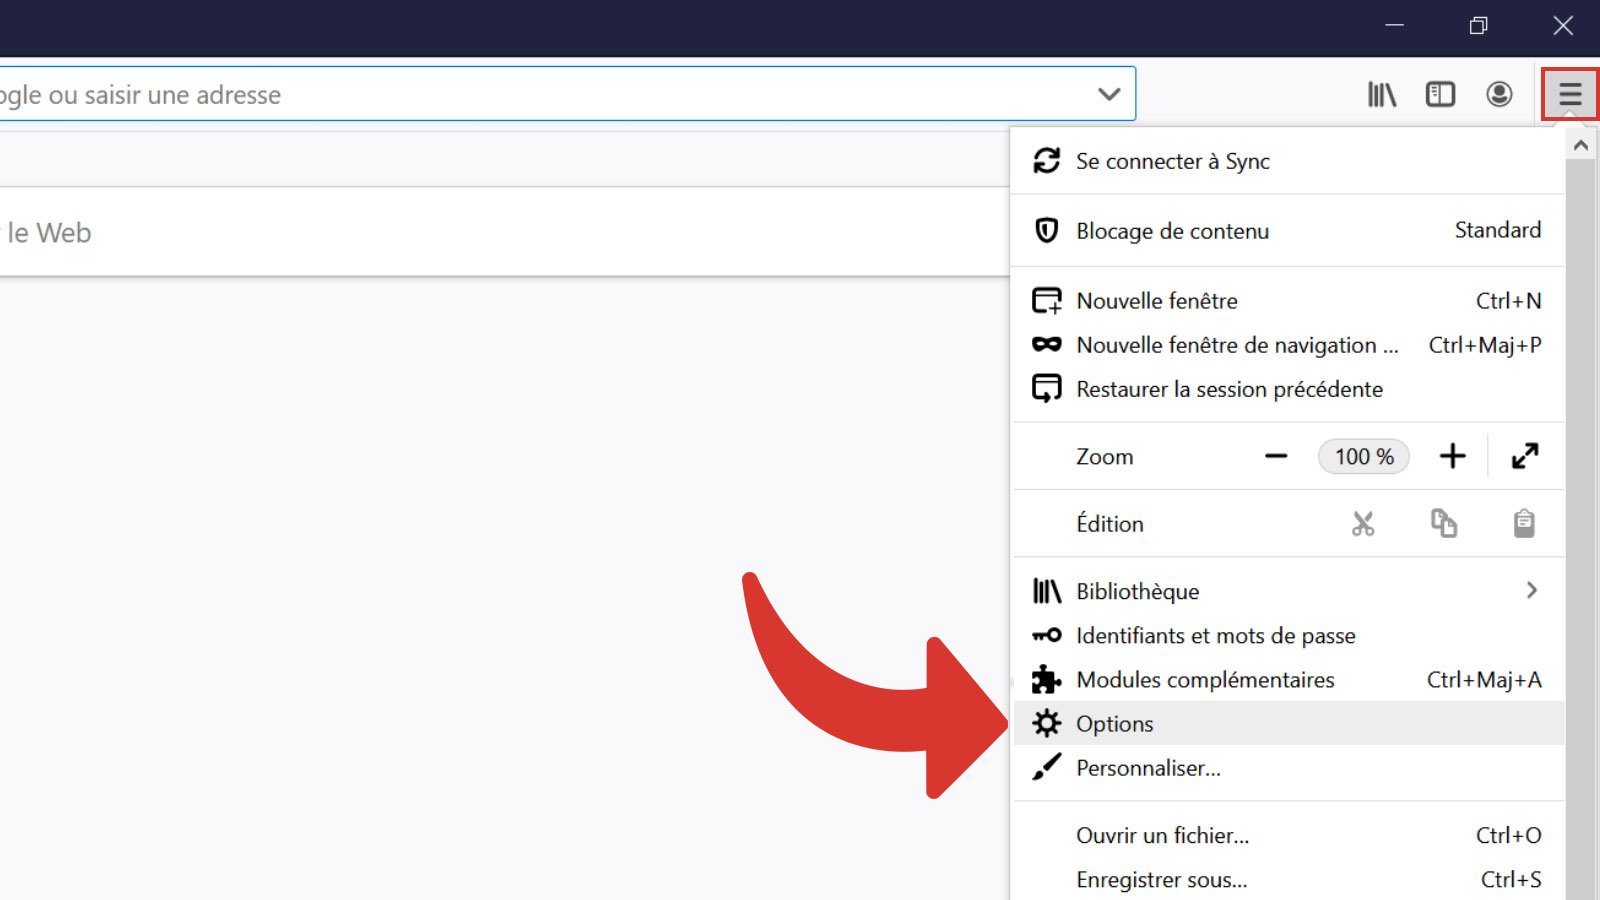
Task: Click the puzzle icon for Modules complémentaires
Action: tap(1047, 680)
